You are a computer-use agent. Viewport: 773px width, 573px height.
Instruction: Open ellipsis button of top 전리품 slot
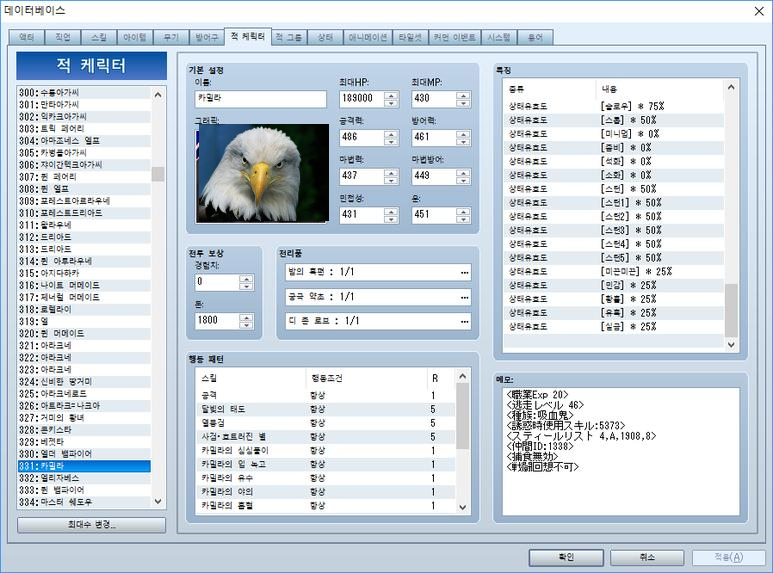pos(464,272)
